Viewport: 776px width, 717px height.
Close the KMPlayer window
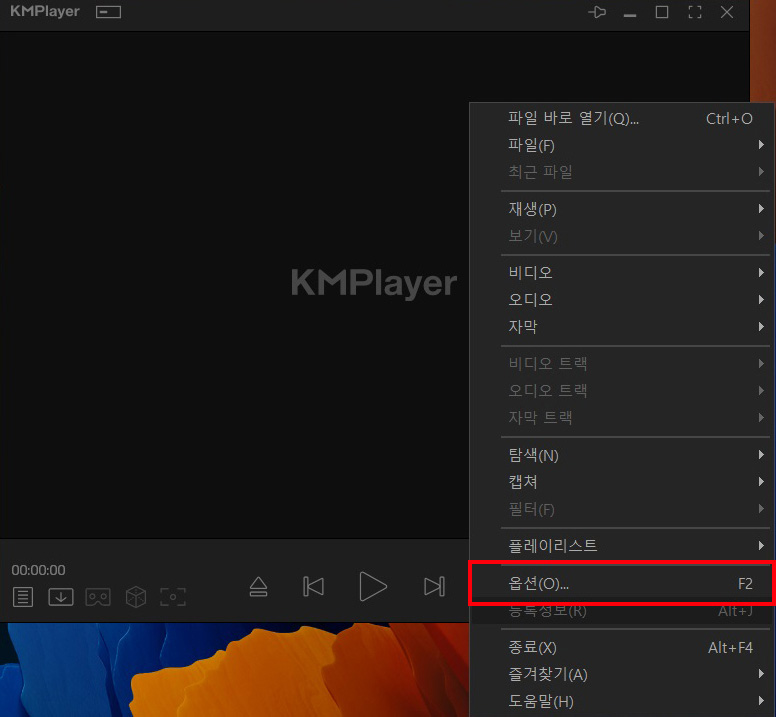coord(727,12)
